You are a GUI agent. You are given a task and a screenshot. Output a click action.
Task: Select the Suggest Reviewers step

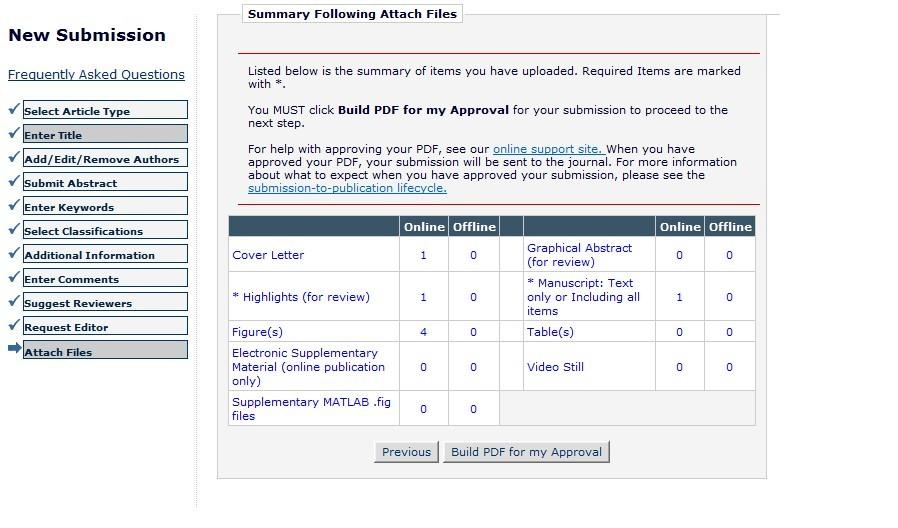(105, 303)
